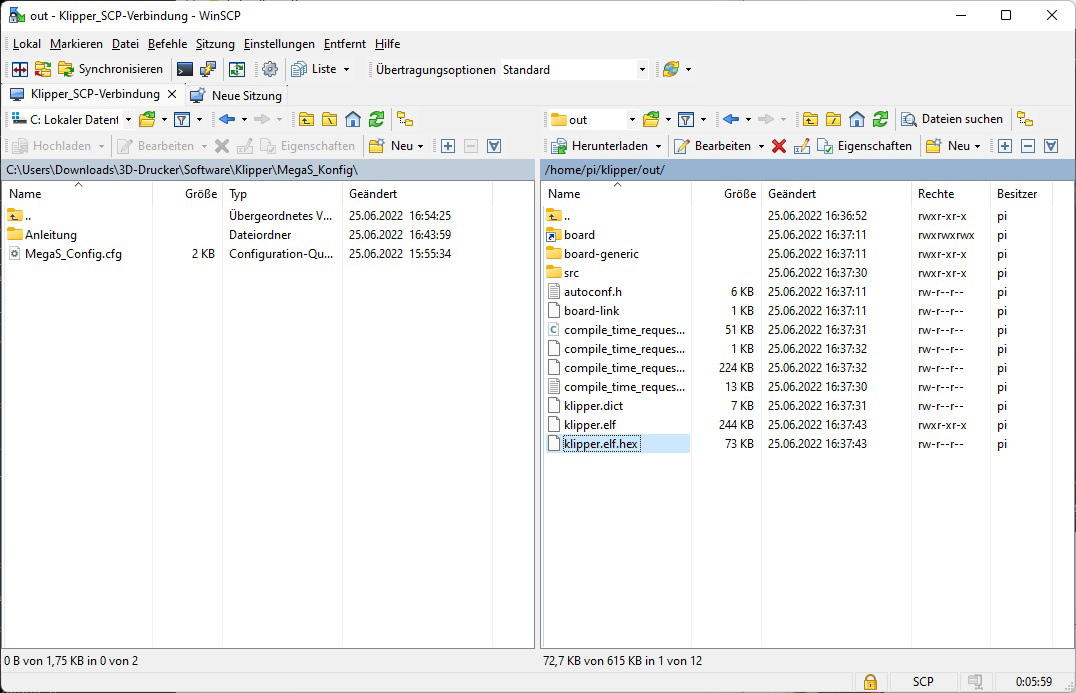Go back in local panel history
The width and height of the screenshot is (1076, 693).
[x=227, y=119]
